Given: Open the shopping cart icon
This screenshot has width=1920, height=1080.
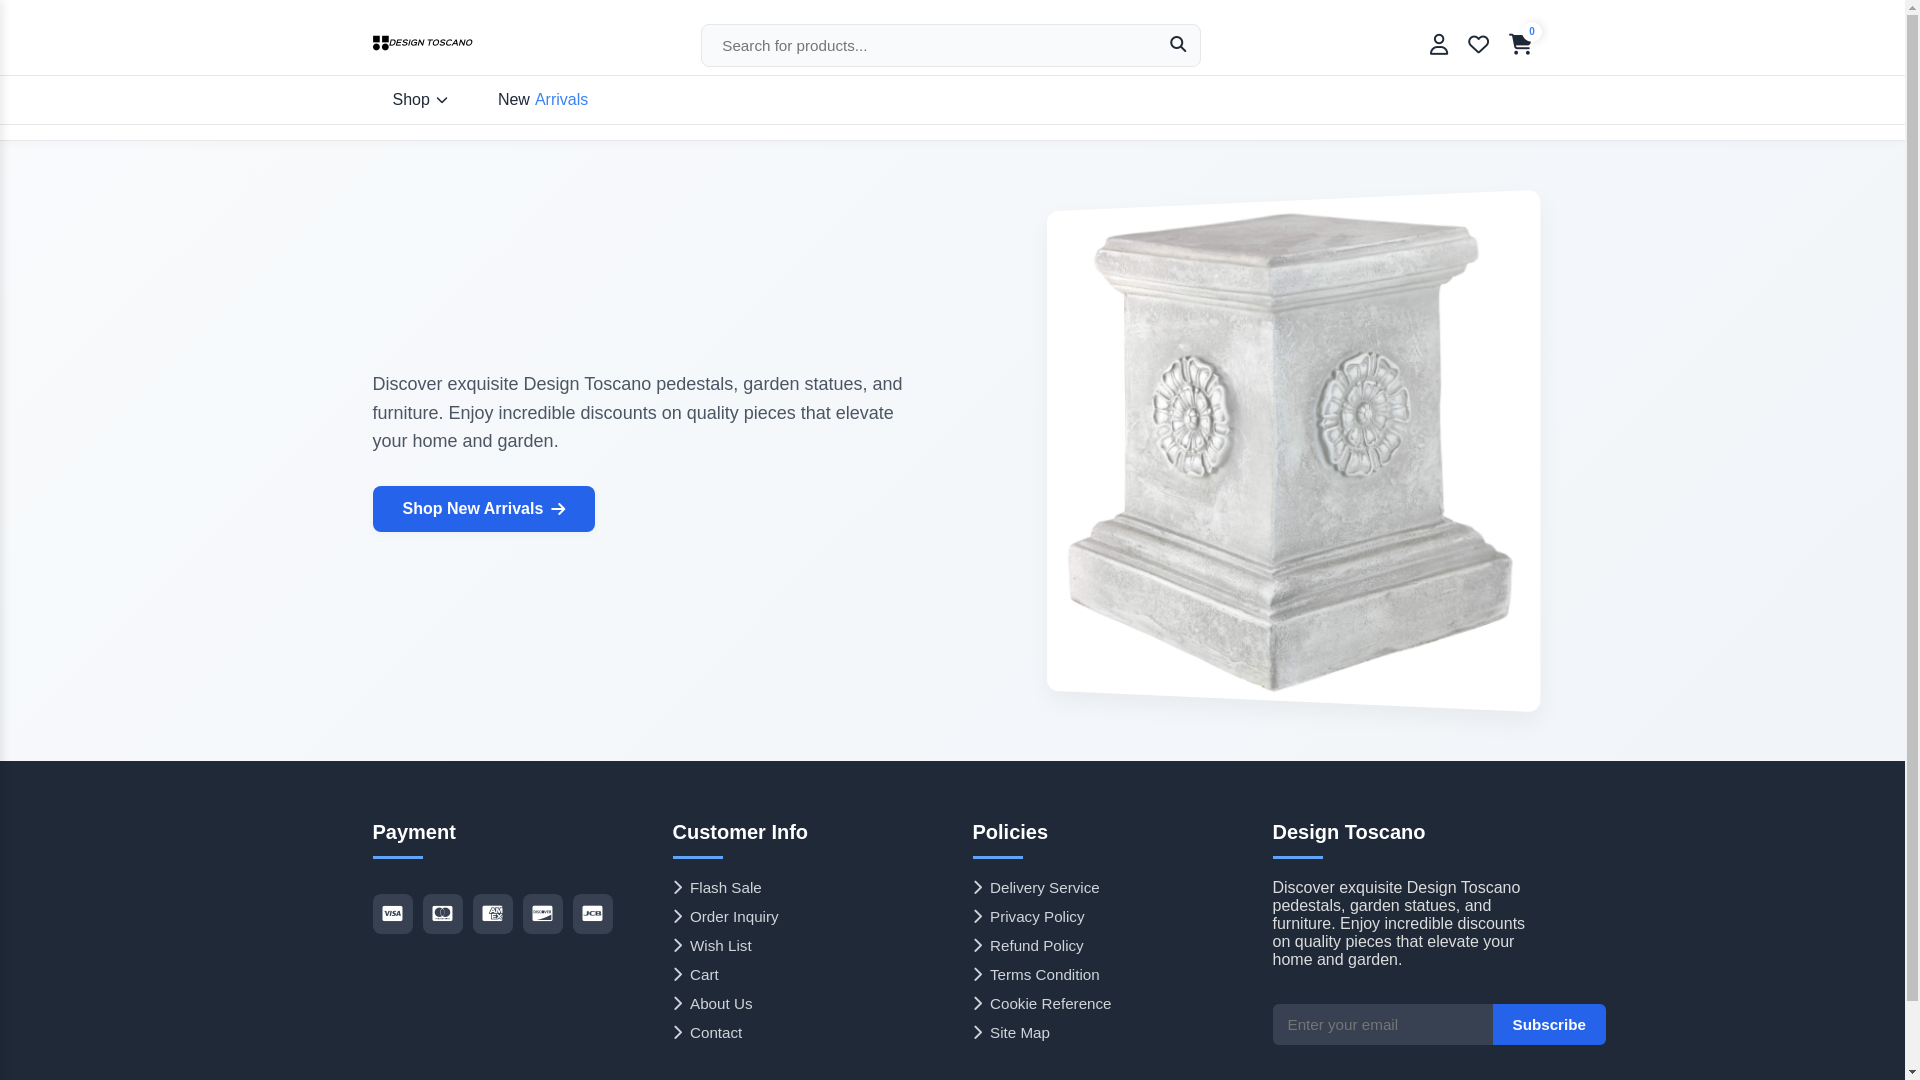Looking at the screenshot, I should [x=1520, y=44].
